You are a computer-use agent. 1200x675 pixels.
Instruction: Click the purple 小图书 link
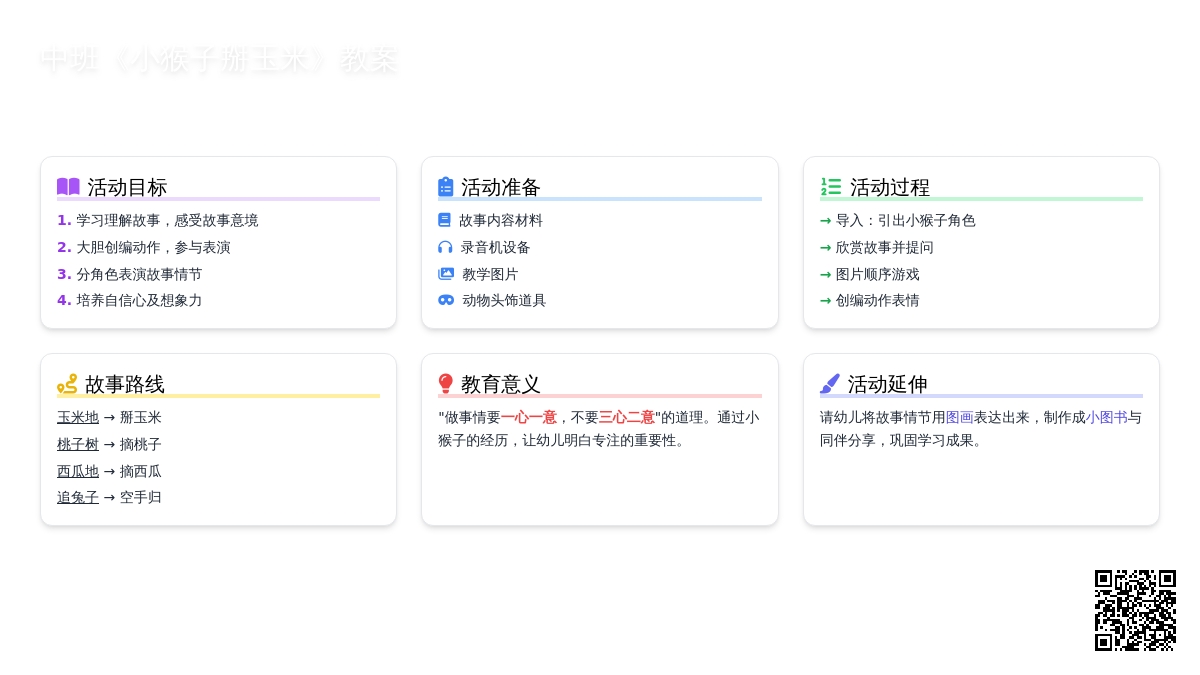pyautogui.click(x=1107, y=417)
